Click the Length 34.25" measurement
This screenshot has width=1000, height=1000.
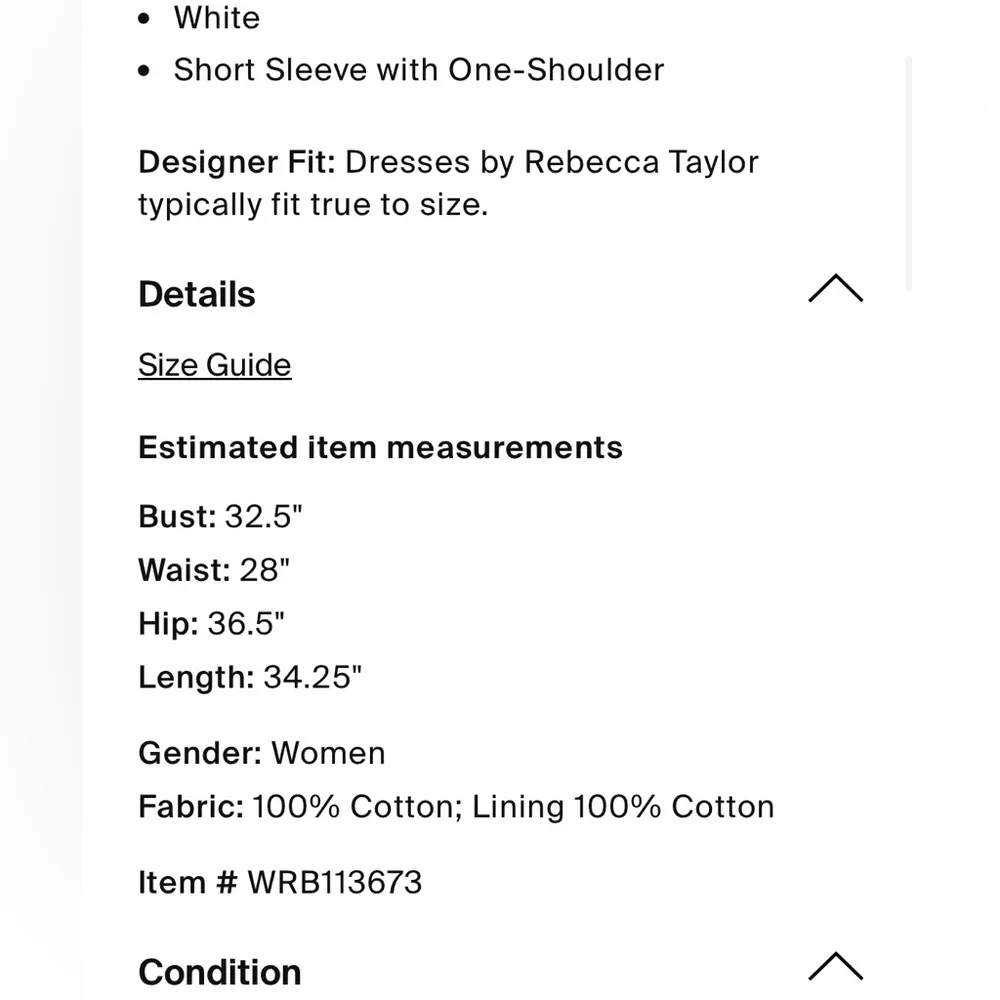(x=249, y=677)
